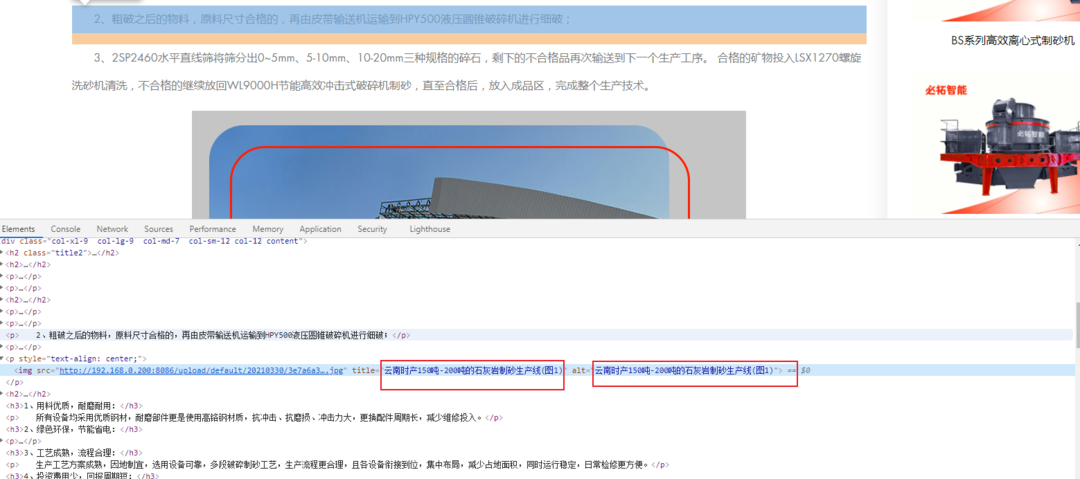The height and width of the screenshot is (479, 1080).
Task: Open the BS系列高效离心式制砂机 product link
Action: tap(1012, 40)
